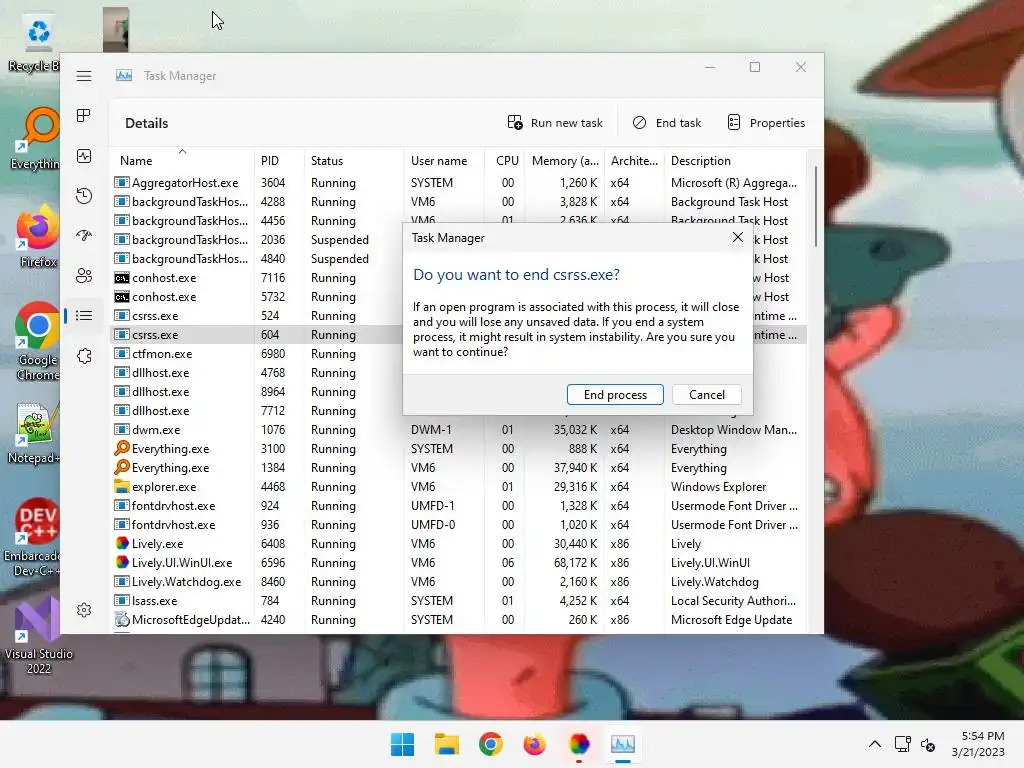
Task: Click the explorer.exe folder icon
Action: [x=121, y=487]
